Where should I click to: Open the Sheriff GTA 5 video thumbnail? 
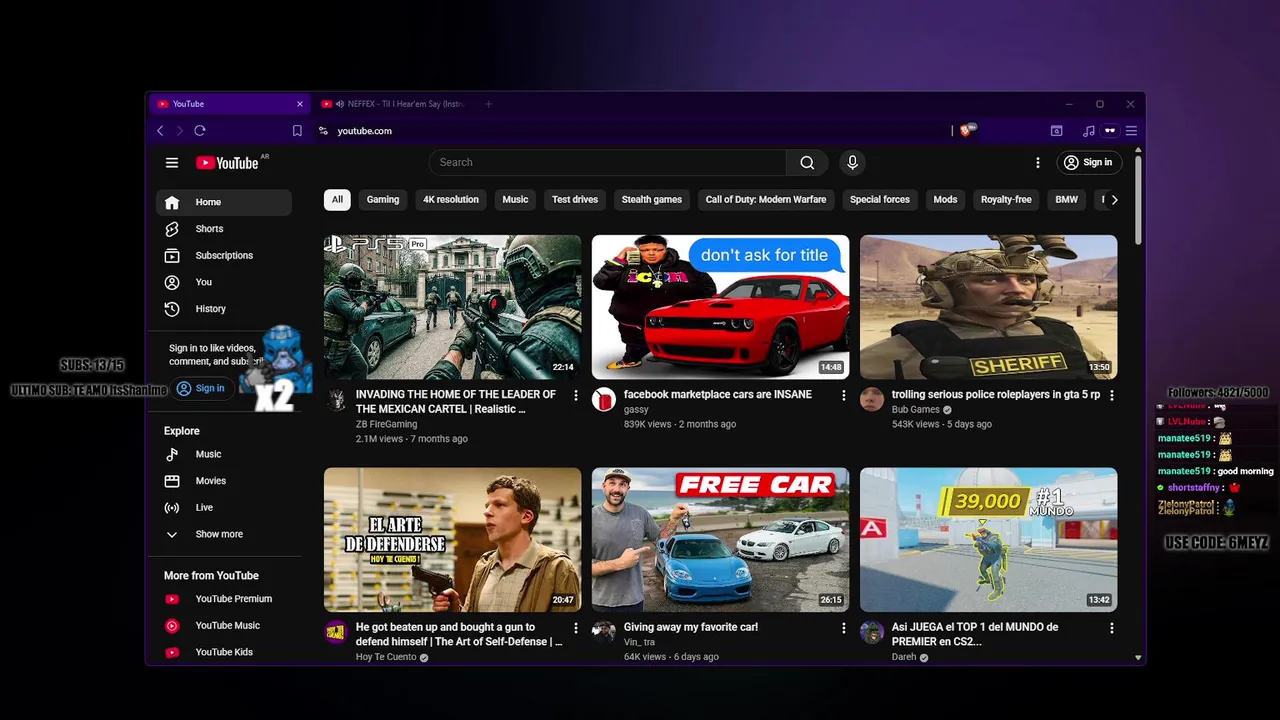pyautogui.click(x=988, y=307)
